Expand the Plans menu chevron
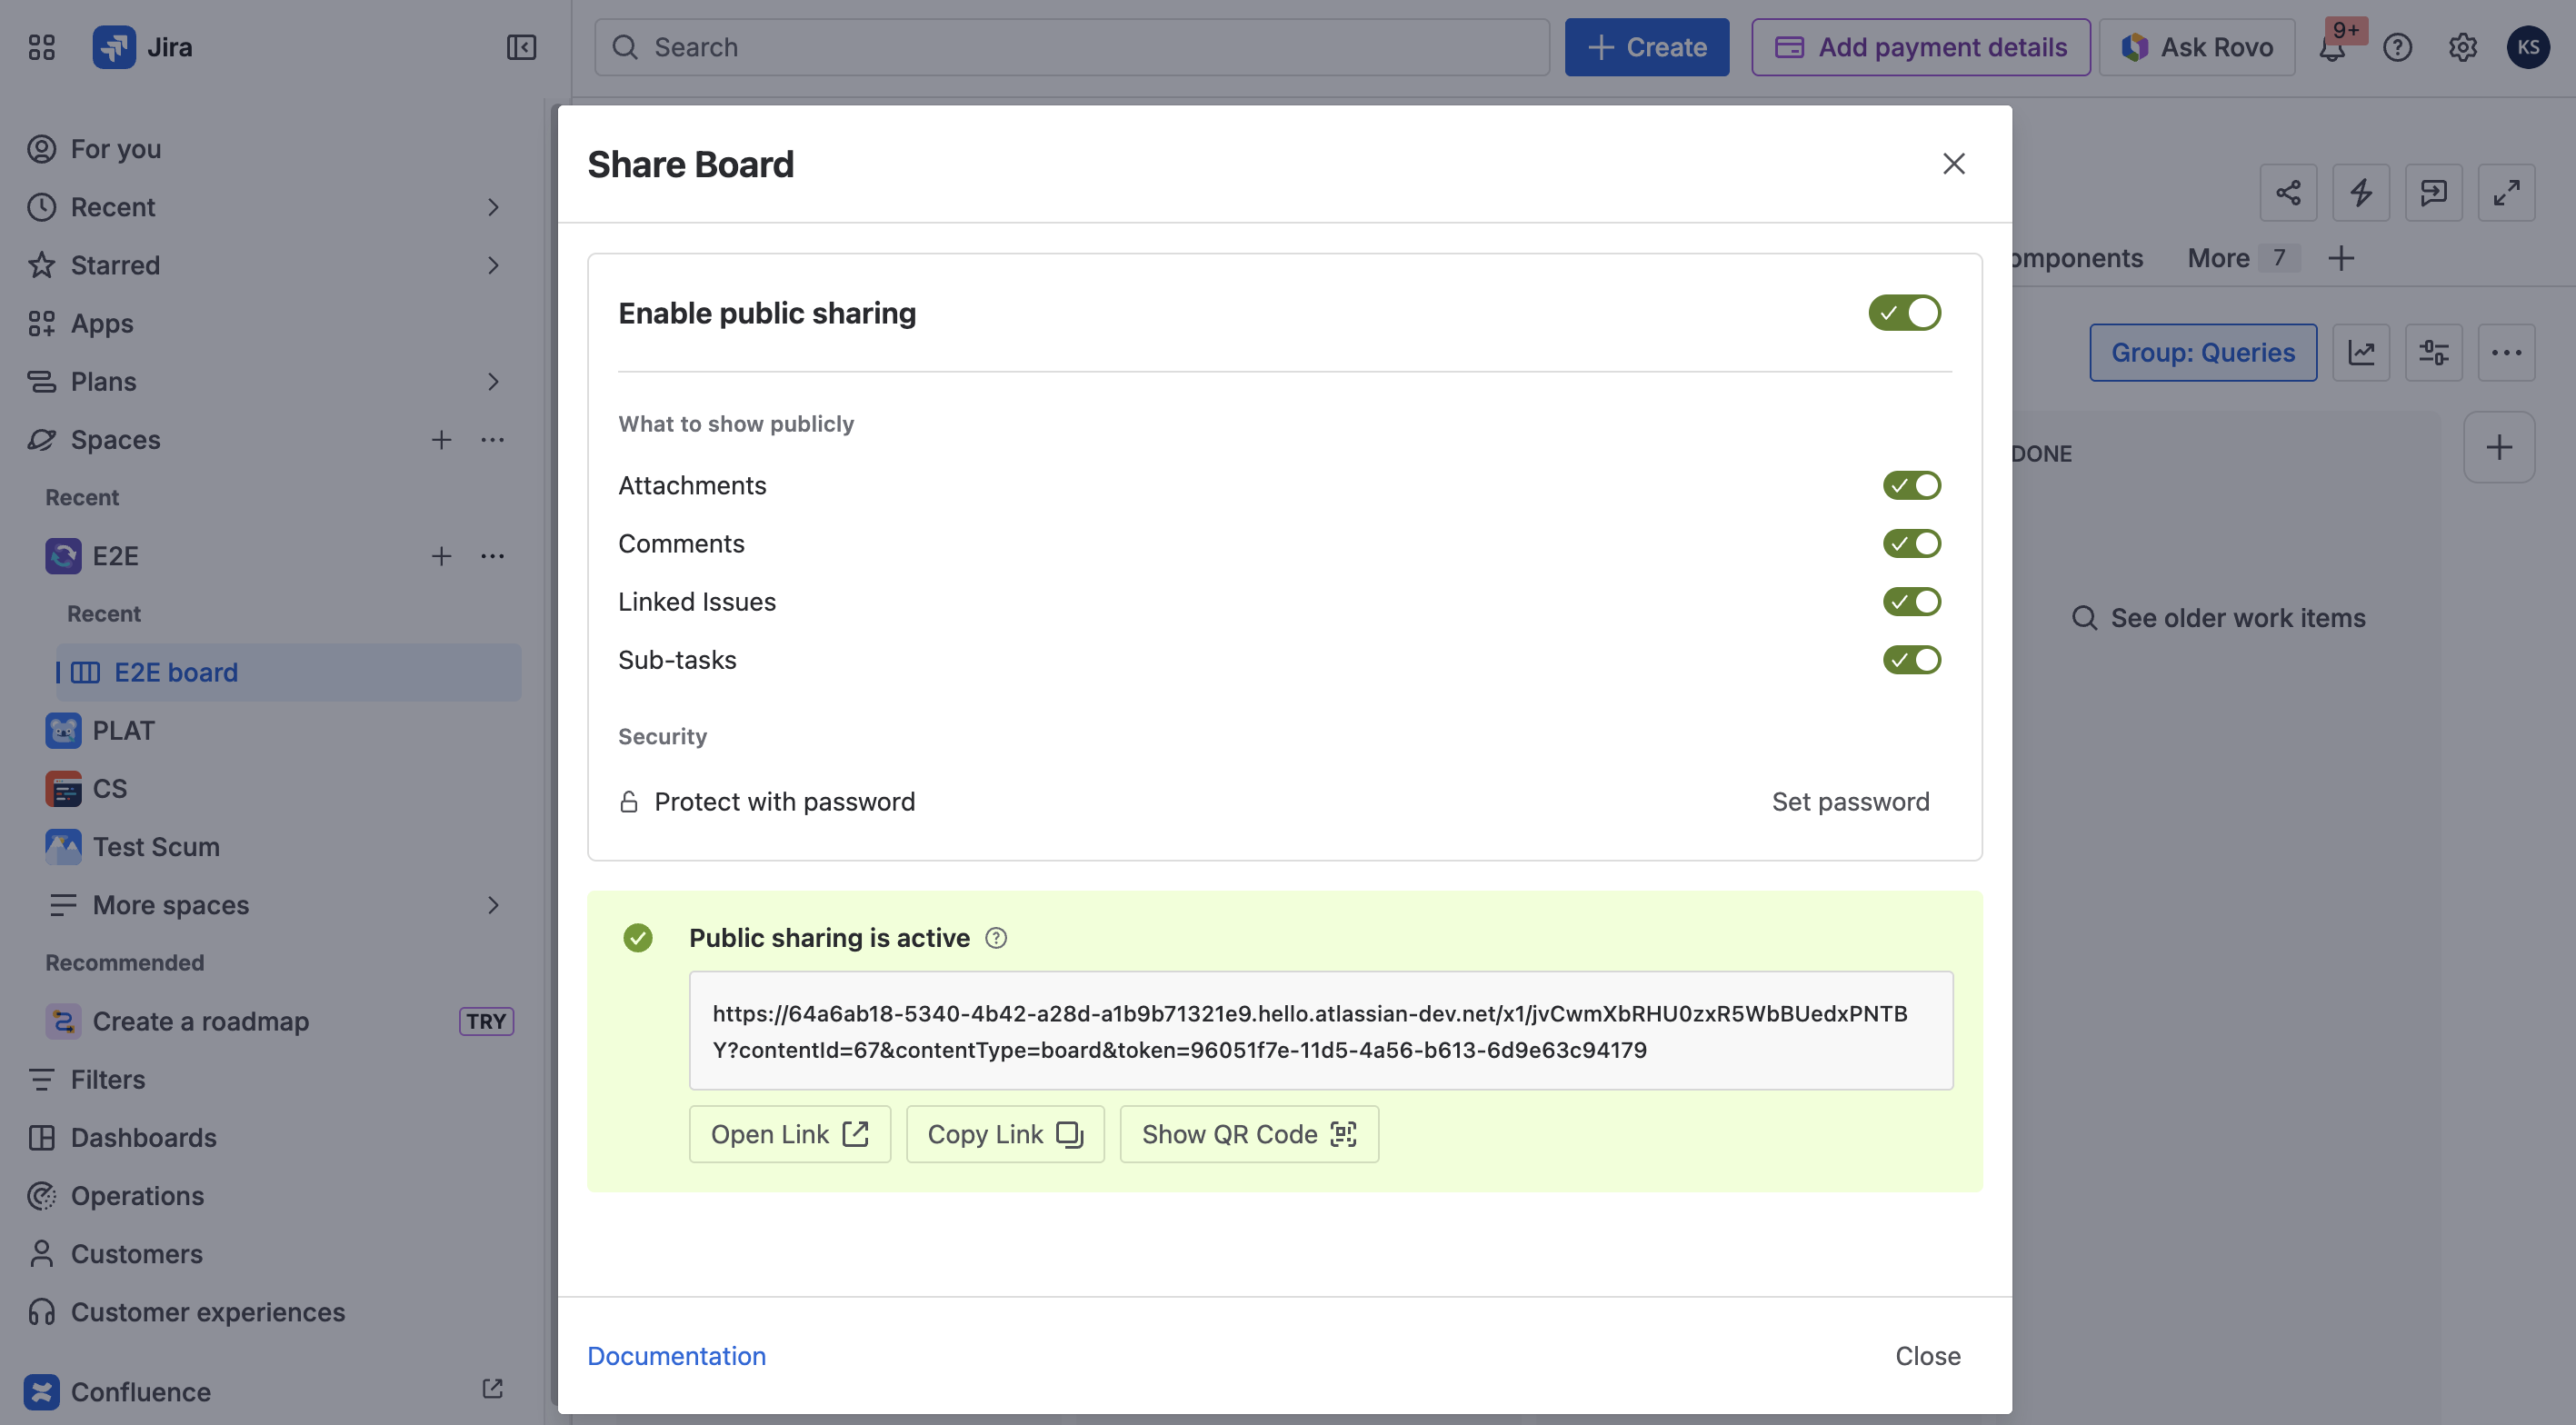Image resolution: width=2576 pixels, height=1425 pixels. click(x=493, y=382)
